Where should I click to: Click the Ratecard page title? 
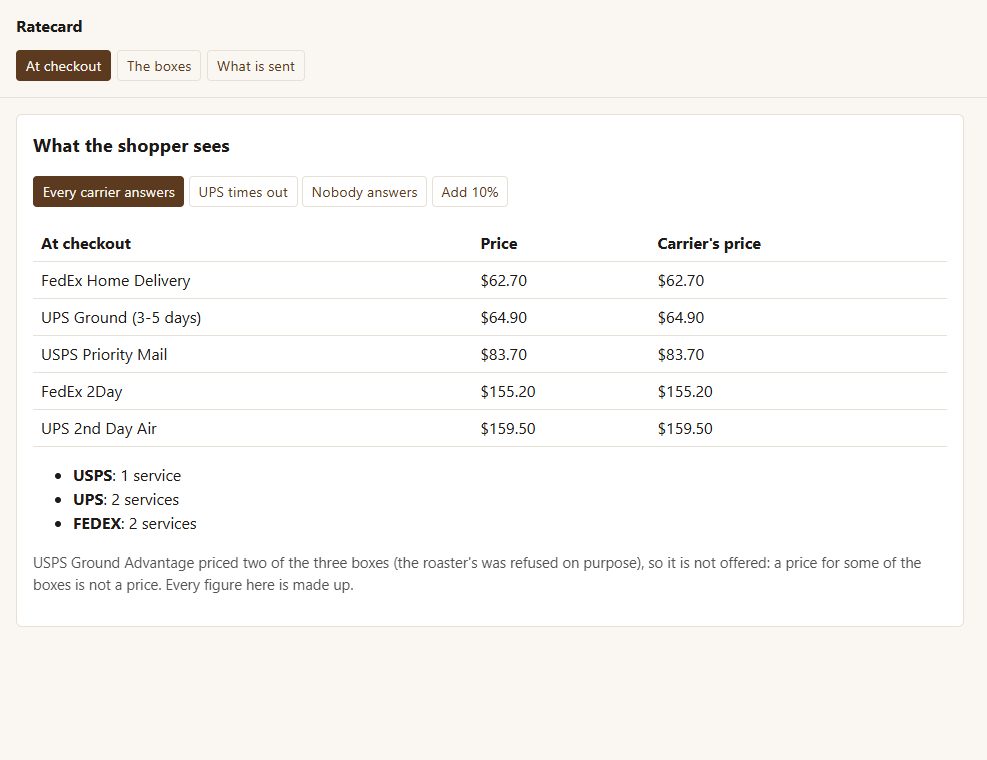49,26
